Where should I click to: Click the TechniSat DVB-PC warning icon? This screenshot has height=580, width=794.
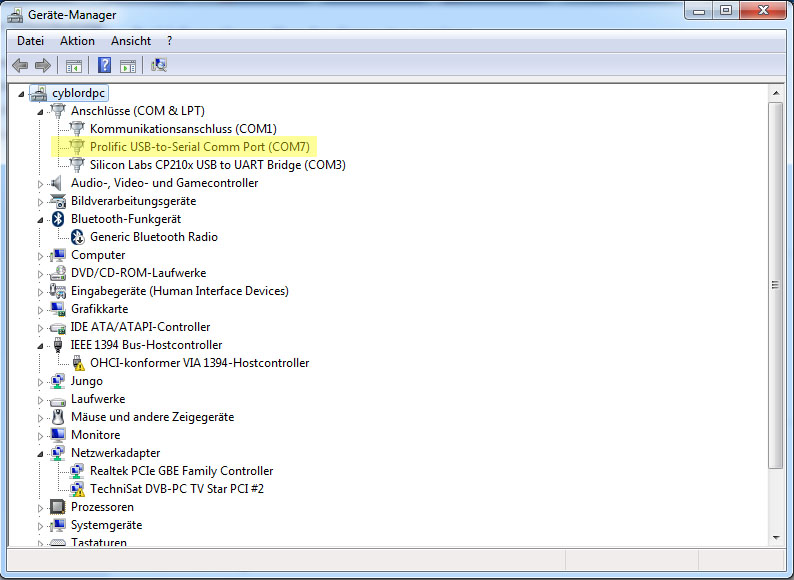(x=77, y=489)
